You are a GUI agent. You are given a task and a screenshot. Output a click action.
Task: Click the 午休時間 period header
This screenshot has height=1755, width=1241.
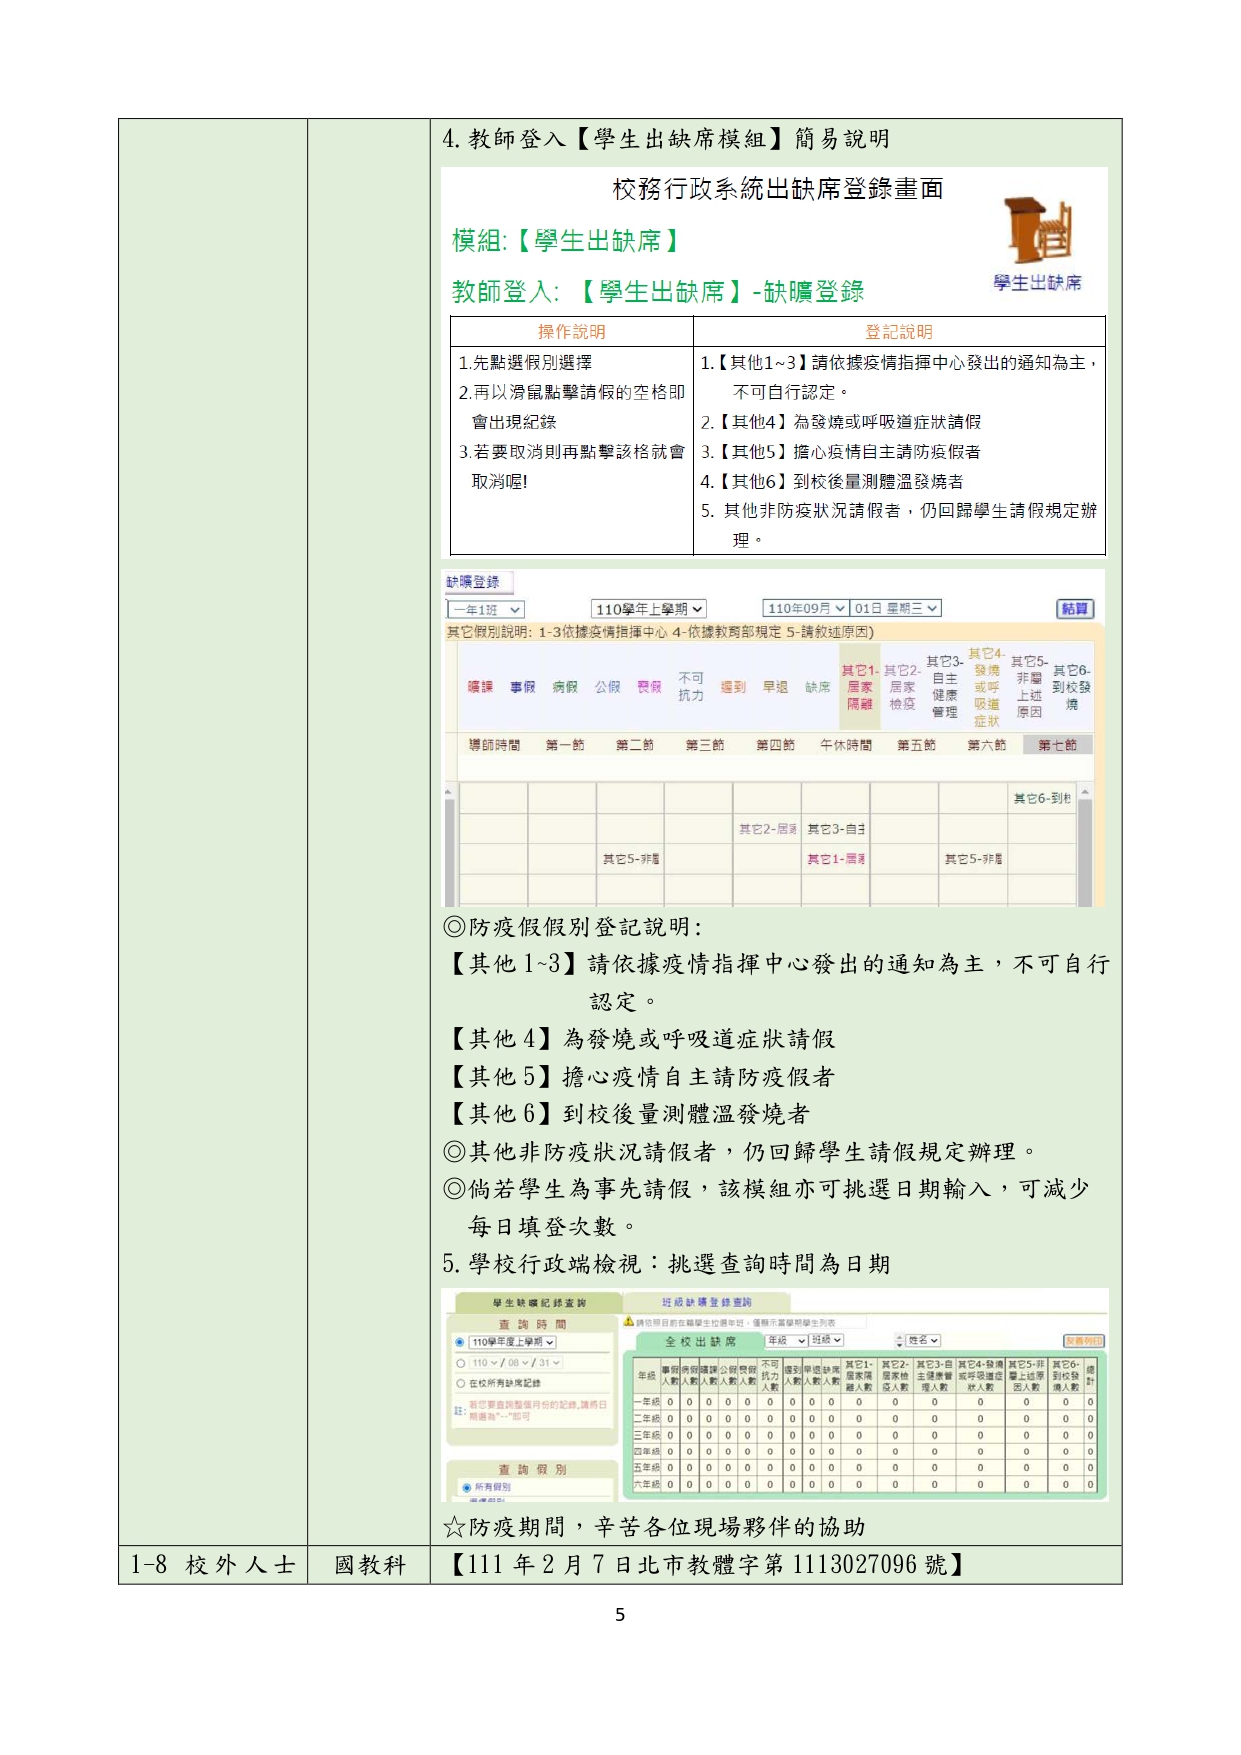[x=846, y=745]
